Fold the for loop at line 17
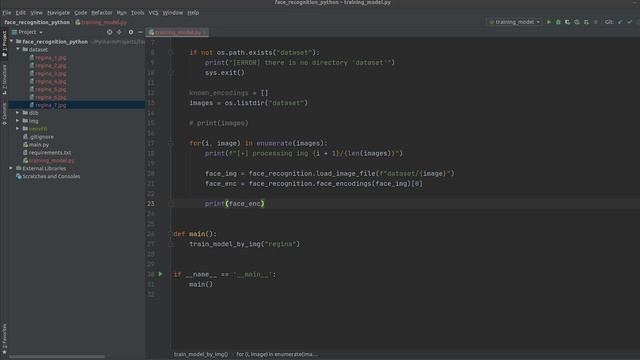The height and width of the screenshot is (360, 640). click(x=171, y=143)
